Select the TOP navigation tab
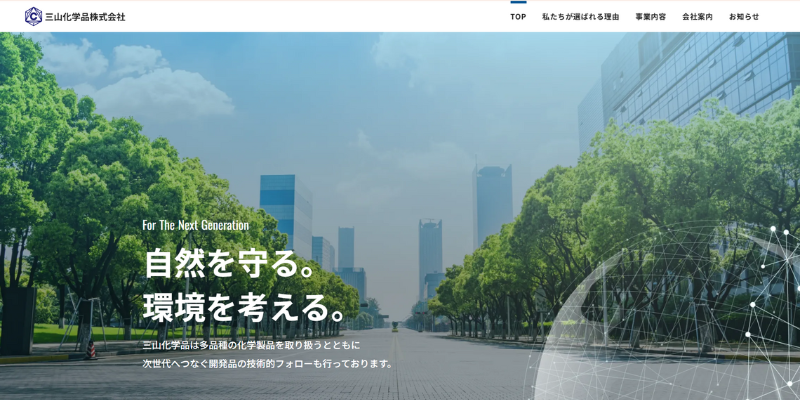The width and height of the screenshot is (800, 400). pyautogui.click(x=518, y=17)
